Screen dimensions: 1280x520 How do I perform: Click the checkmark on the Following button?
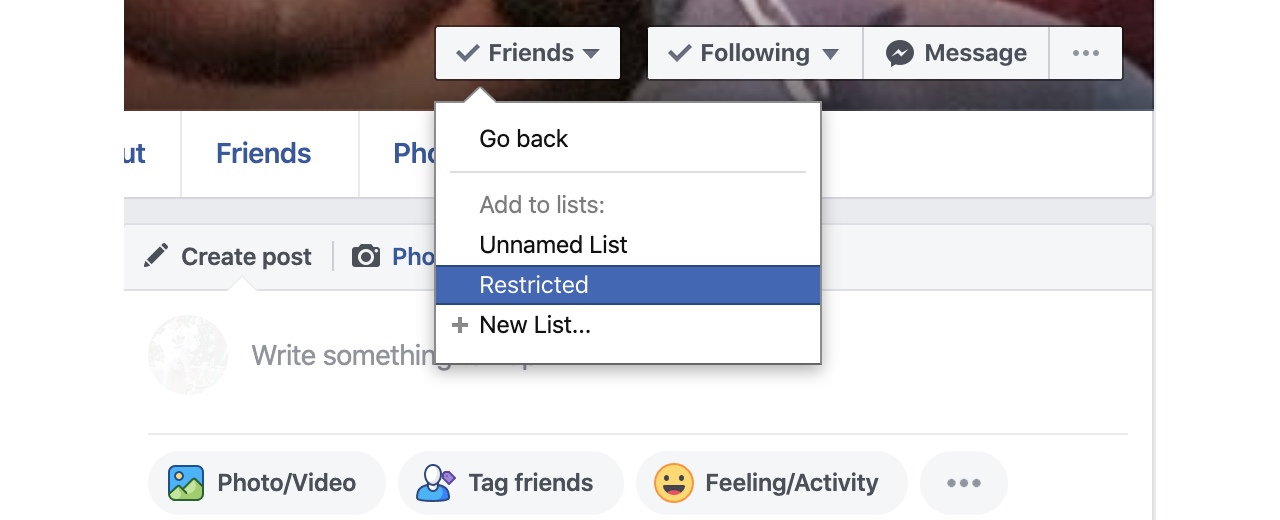(x=680, y=53)
